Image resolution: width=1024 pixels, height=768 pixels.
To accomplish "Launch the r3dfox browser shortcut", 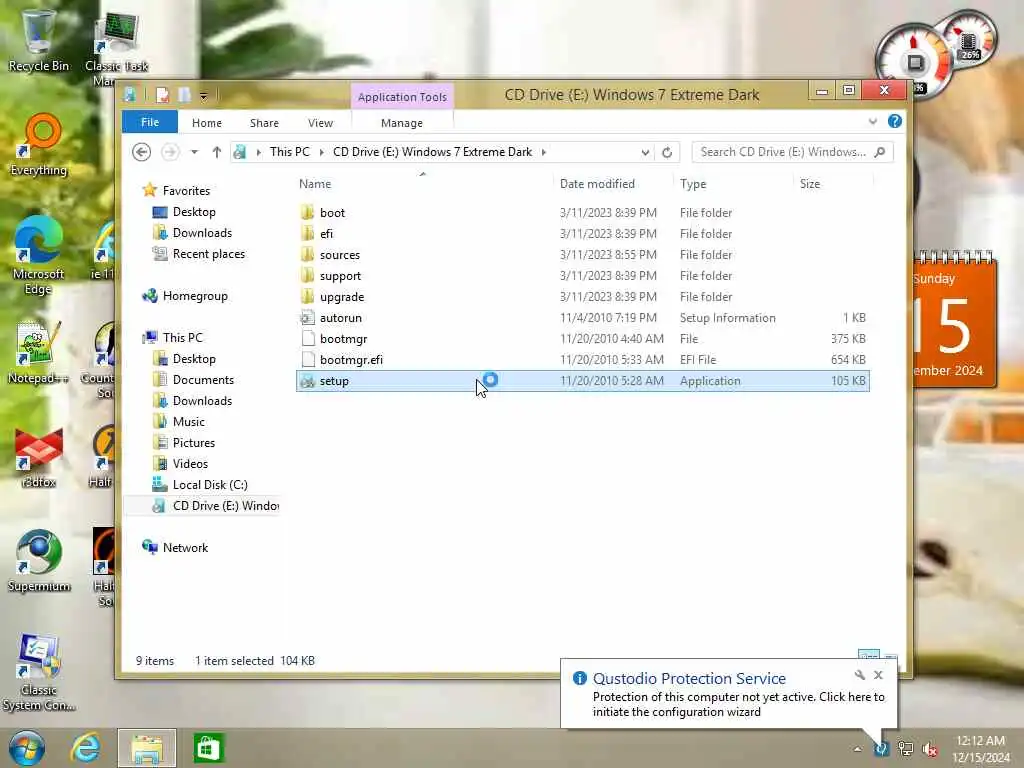I will point(38,457).
